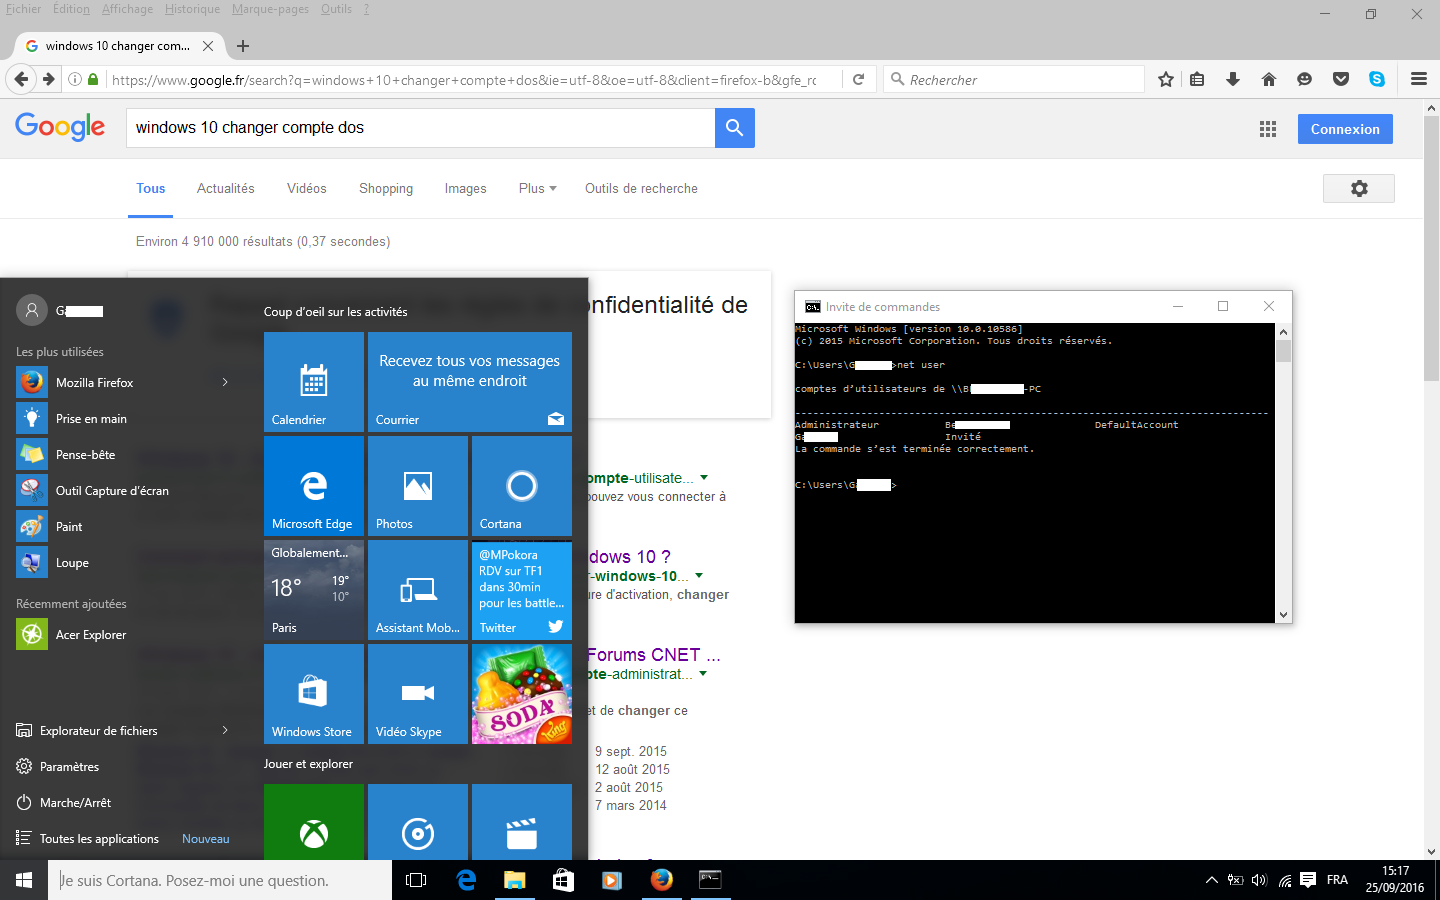Open the Cortana tile
The height and width of the screenshot is (900, 1440).
click(x=522, y=486)
